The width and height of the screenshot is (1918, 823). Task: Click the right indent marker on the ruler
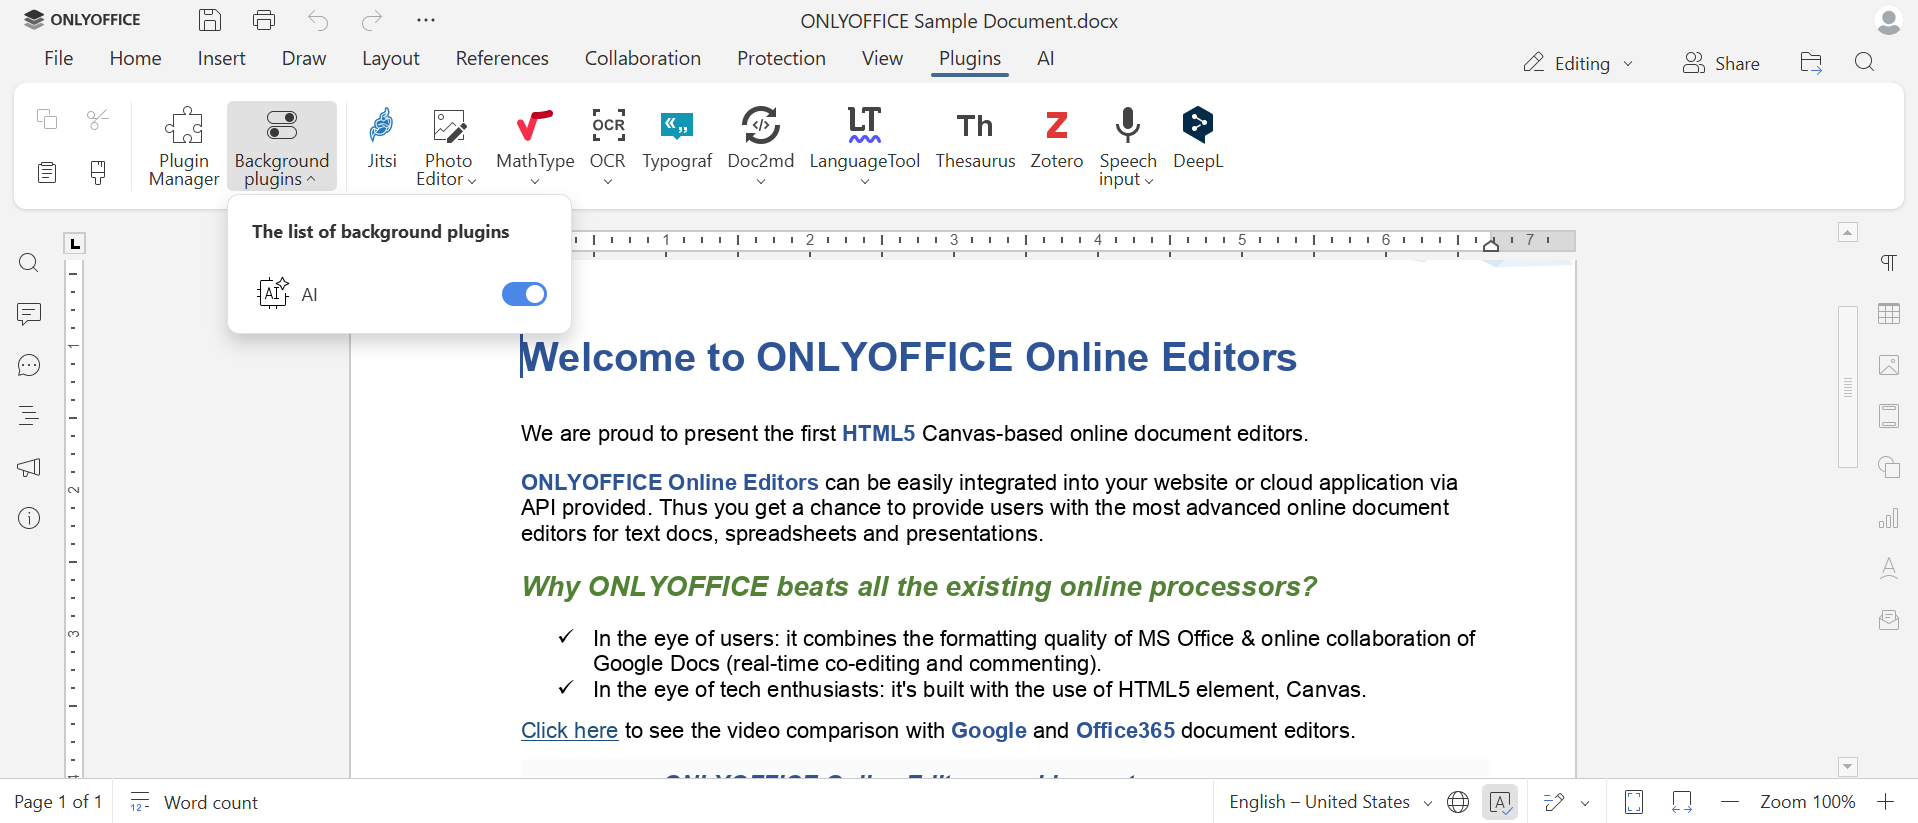1491,245
